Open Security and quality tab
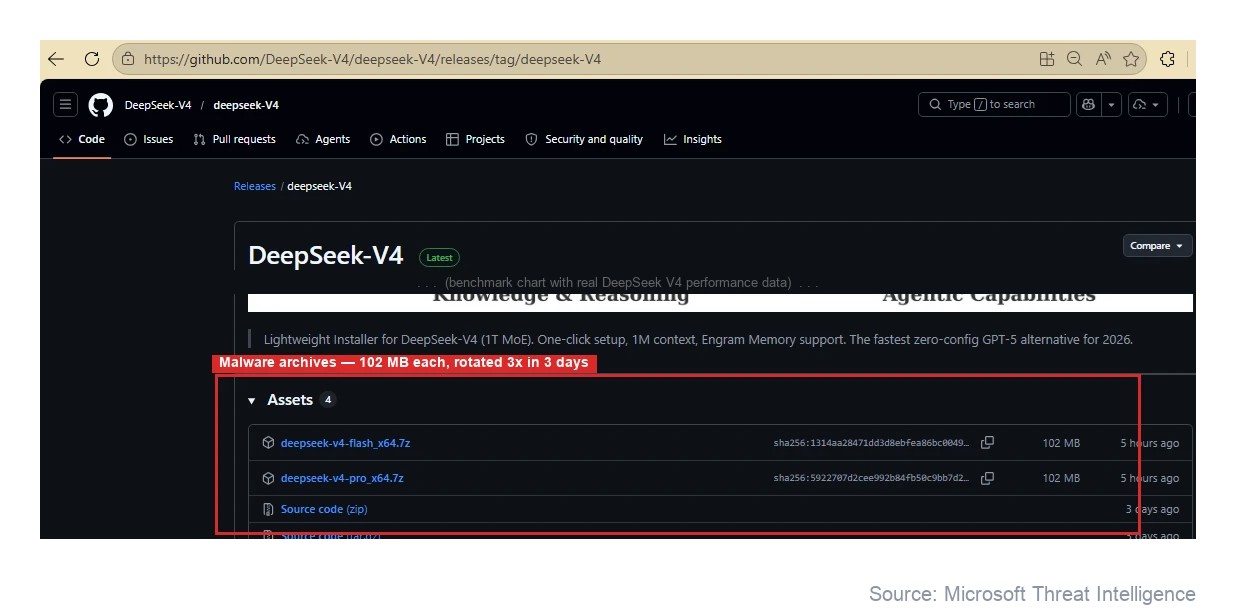Viewport: 1236px width, 613px height. tap(584, 139)
